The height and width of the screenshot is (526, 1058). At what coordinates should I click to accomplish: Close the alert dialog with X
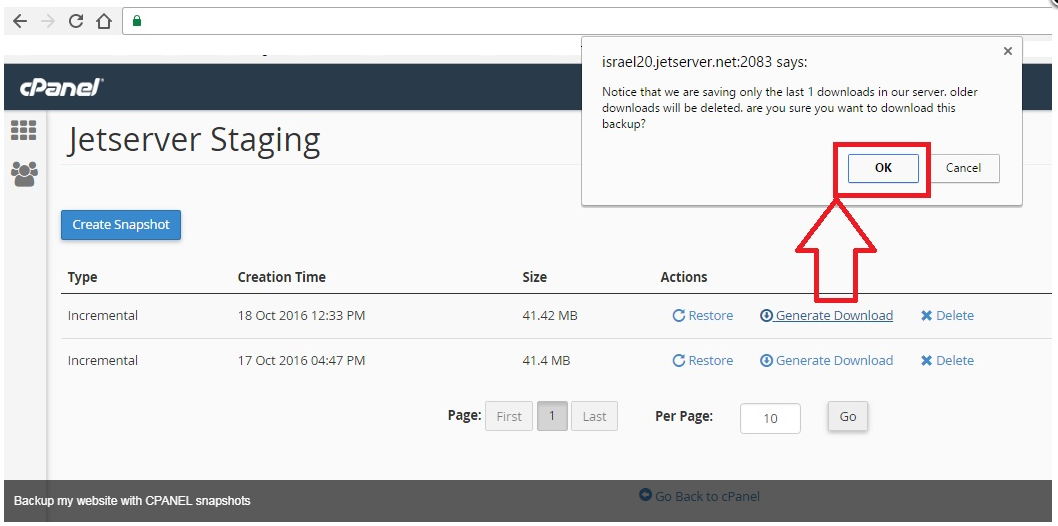[1007, 51]
